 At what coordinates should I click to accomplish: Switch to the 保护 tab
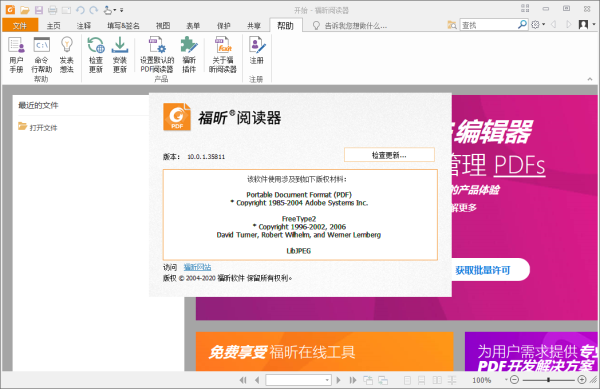point(223,26)
